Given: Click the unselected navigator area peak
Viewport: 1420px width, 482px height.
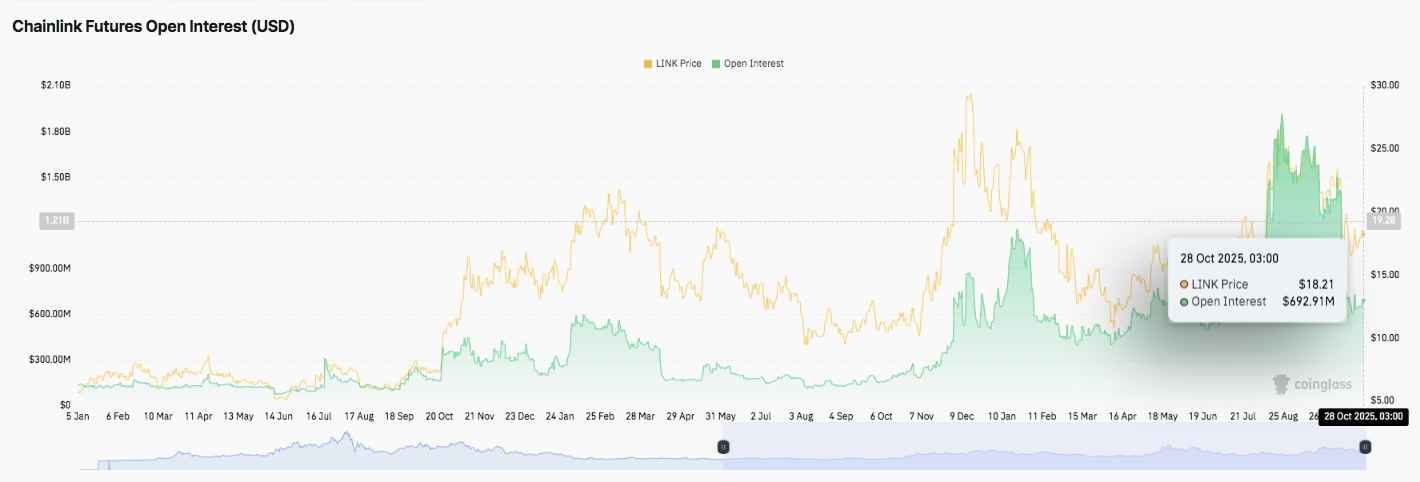Looking at the screenshot, I should (x=346, y=440).
